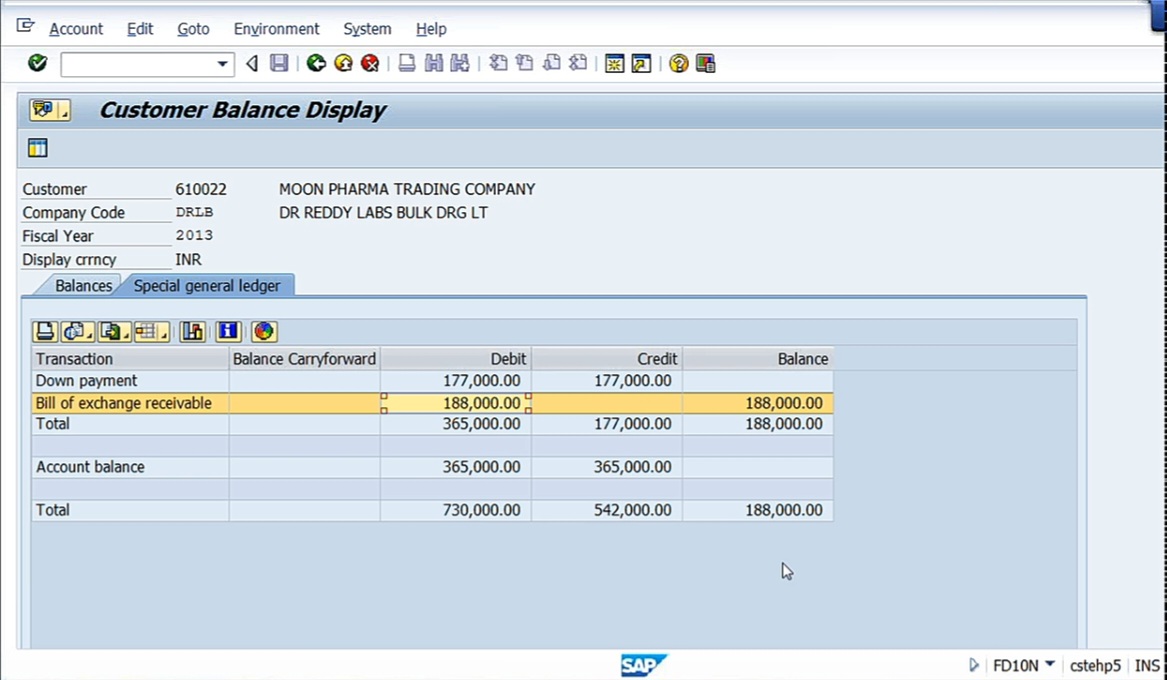Open the Views dropdown in the grid toolbar
Screen dimensions: 1167x680
pos(77,331)
